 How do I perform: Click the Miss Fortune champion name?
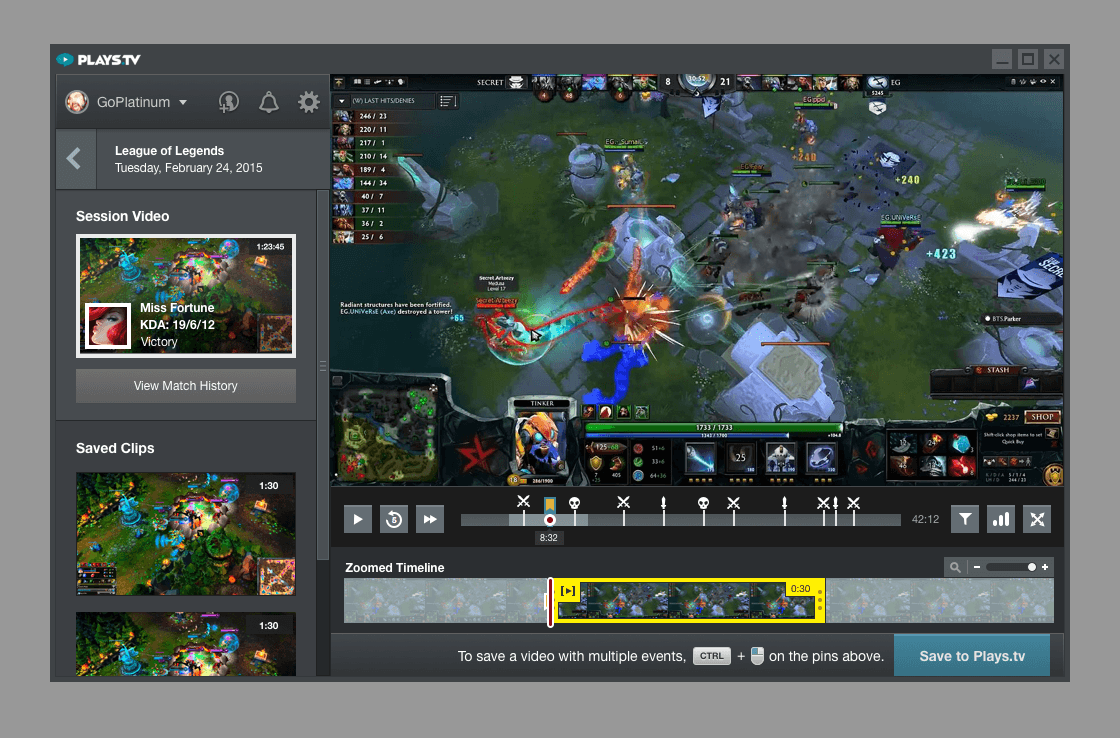tap(177, 308)
